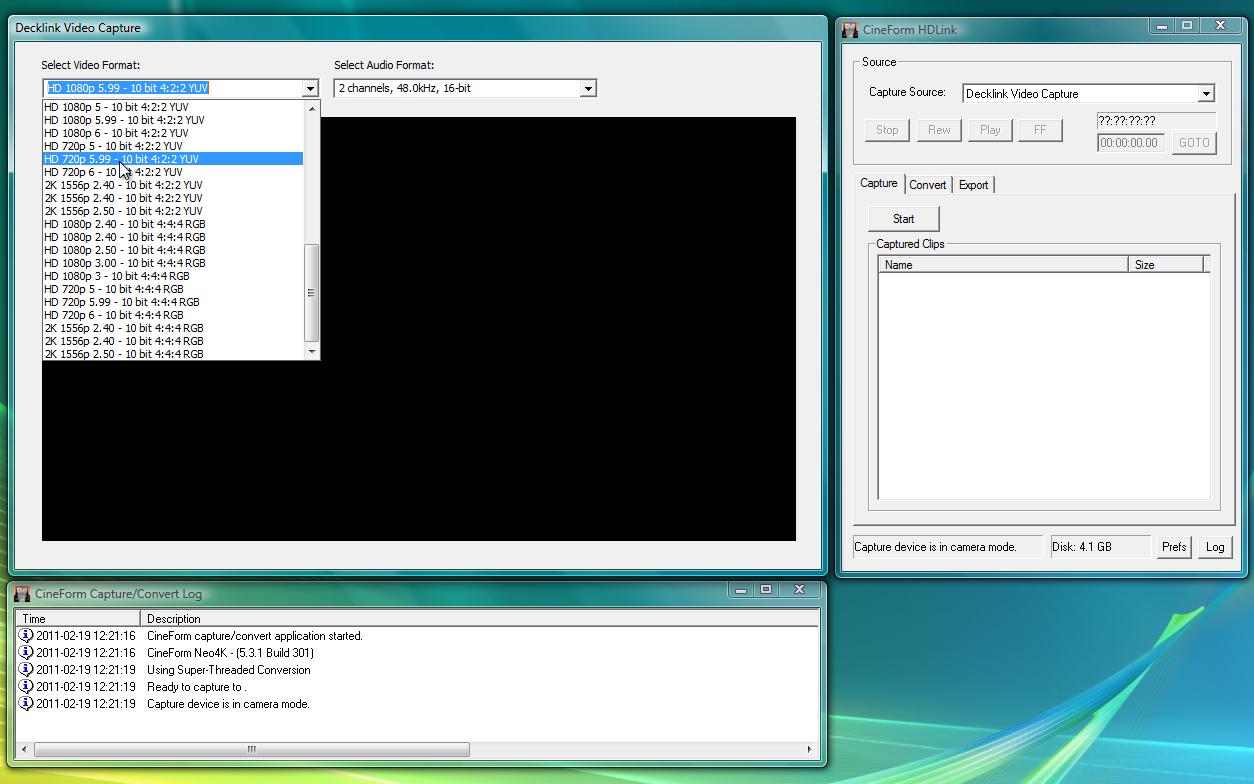Click info icon of 'application started' log entry
The height and width of the screenshot is (784, 1254).
[x=27, y=636]
